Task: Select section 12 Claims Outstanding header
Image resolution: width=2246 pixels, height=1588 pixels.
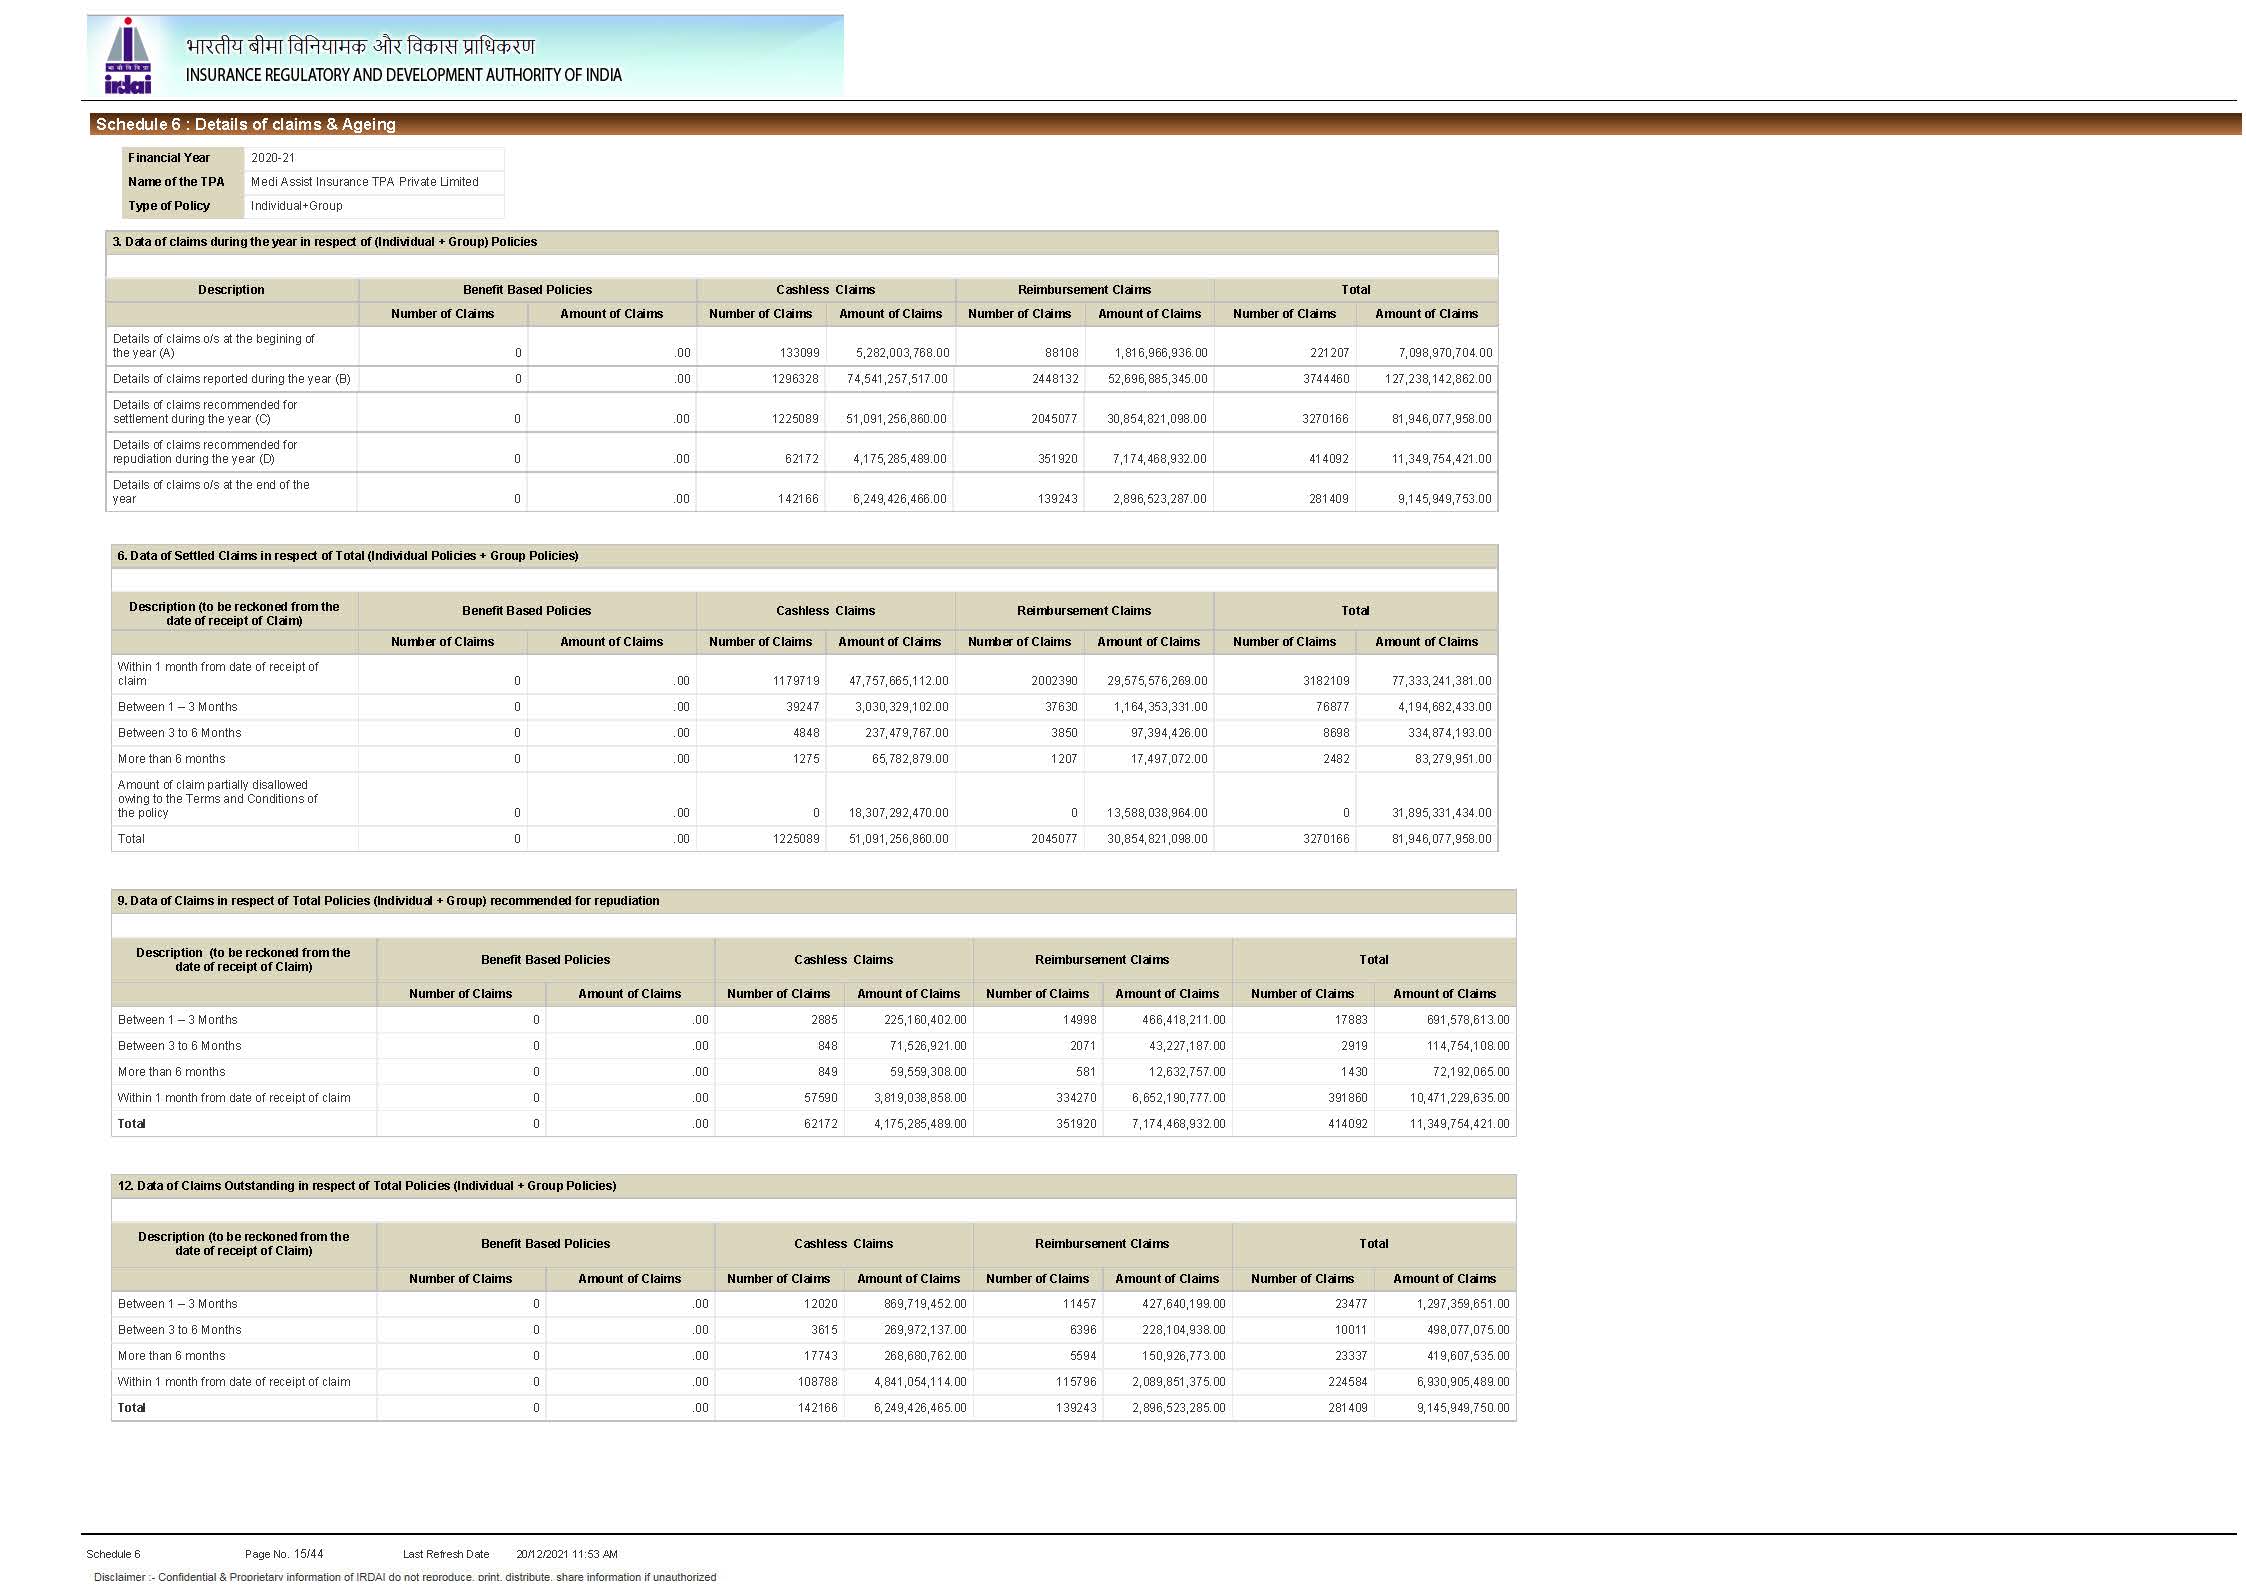Action: [367, 1186]
